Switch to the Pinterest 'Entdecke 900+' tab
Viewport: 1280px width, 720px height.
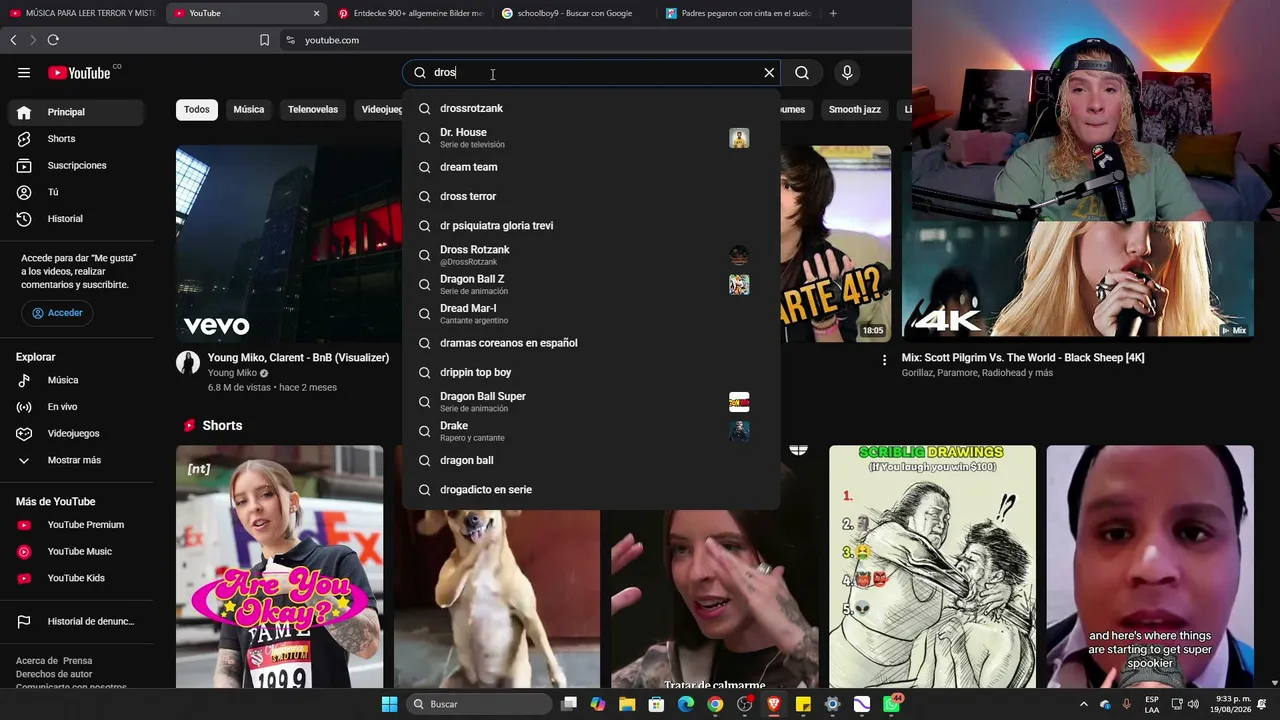[x=410, y=13]
